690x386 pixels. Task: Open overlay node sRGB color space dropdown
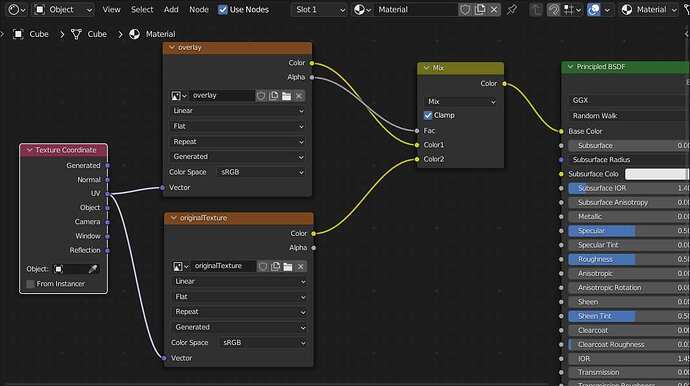[261, 172]
